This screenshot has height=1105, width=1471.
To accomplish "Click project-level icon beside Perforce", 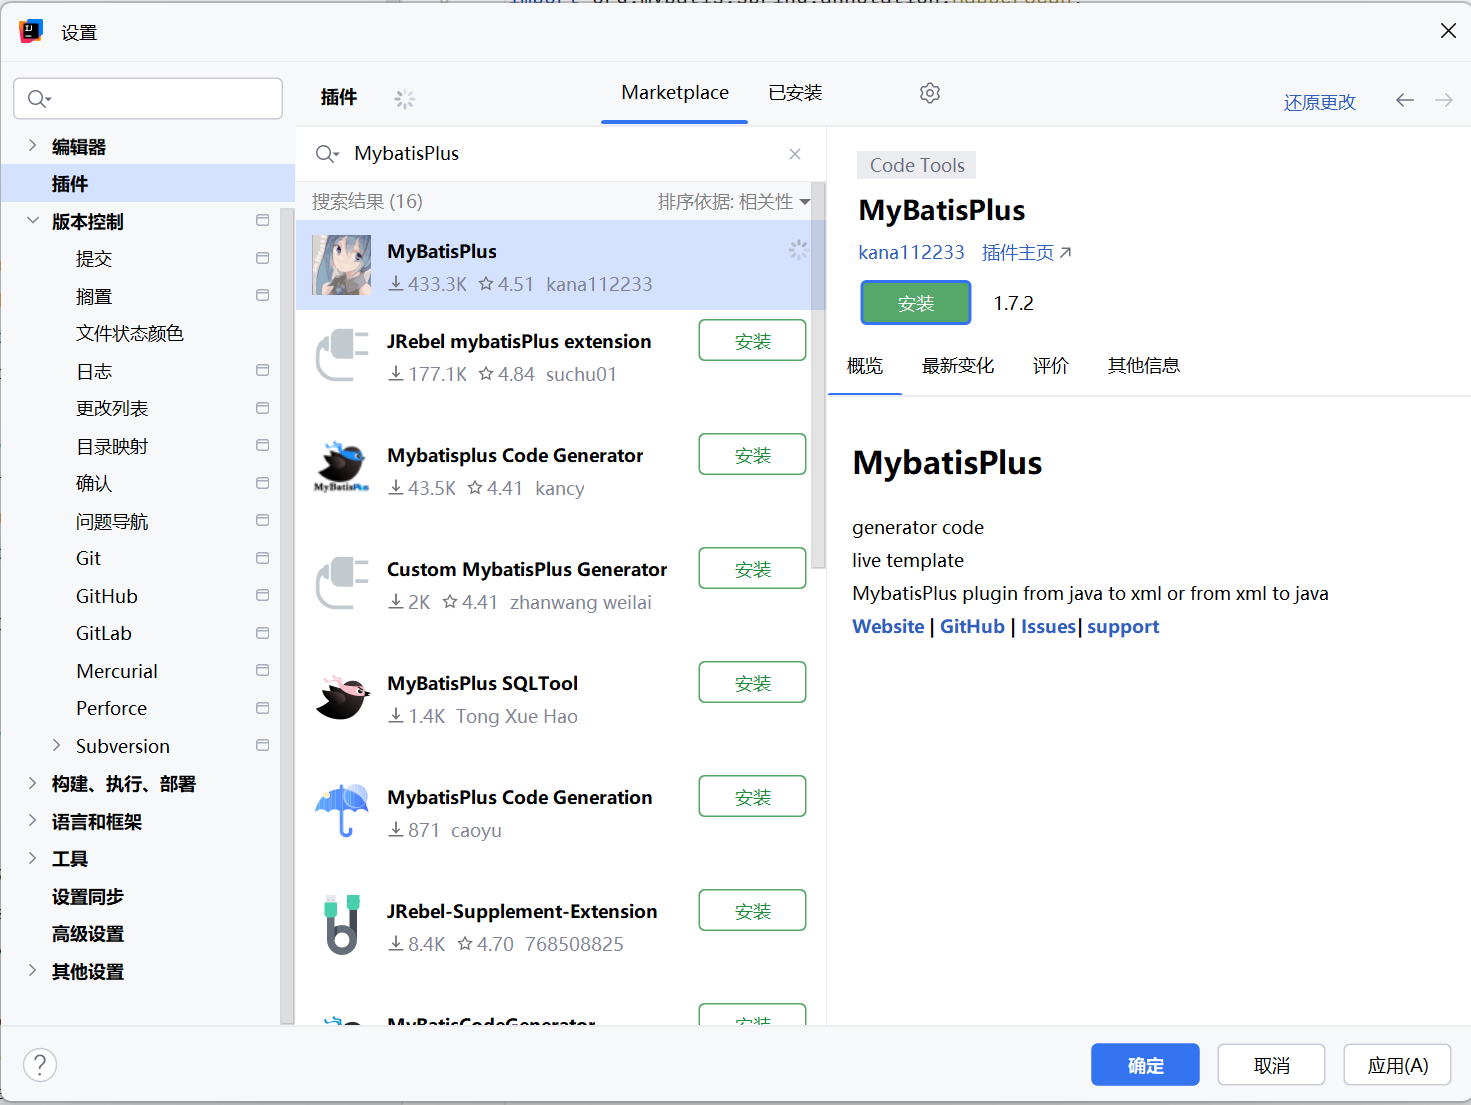I will click(x=263, y=708).
